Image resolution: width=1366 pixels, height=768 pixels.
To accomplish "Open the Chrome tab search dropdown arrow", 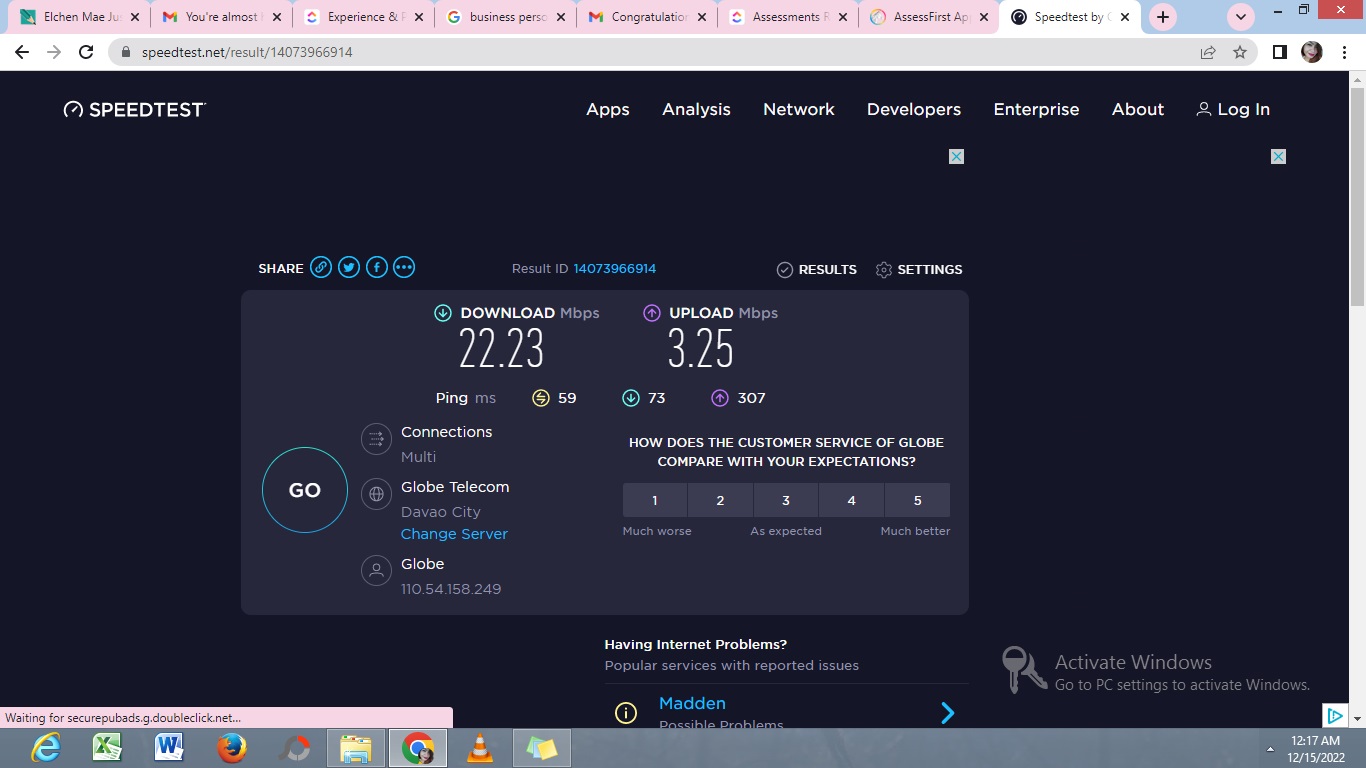I will (x=1241, y=17).
